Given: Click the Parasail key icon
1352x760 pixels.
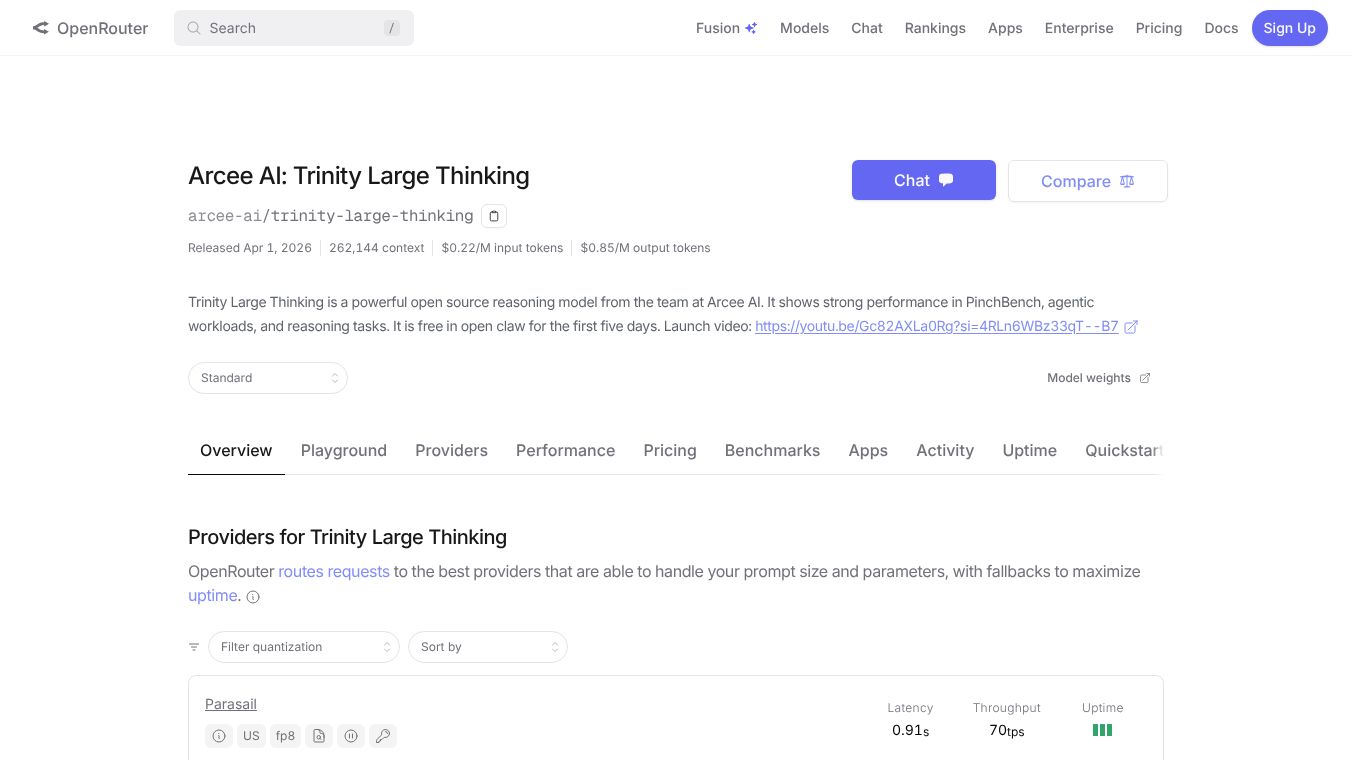Looking at the screenshot, I should (382, 736).
